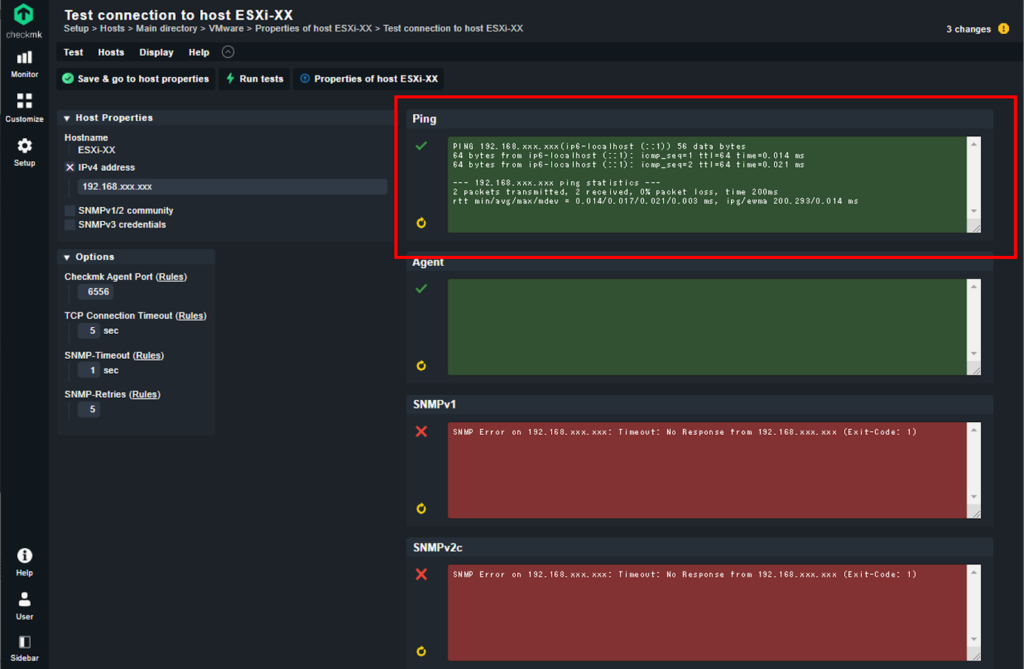
Task: Click the SNMPv2c output scroll down arrow
Action: point(974,639)
